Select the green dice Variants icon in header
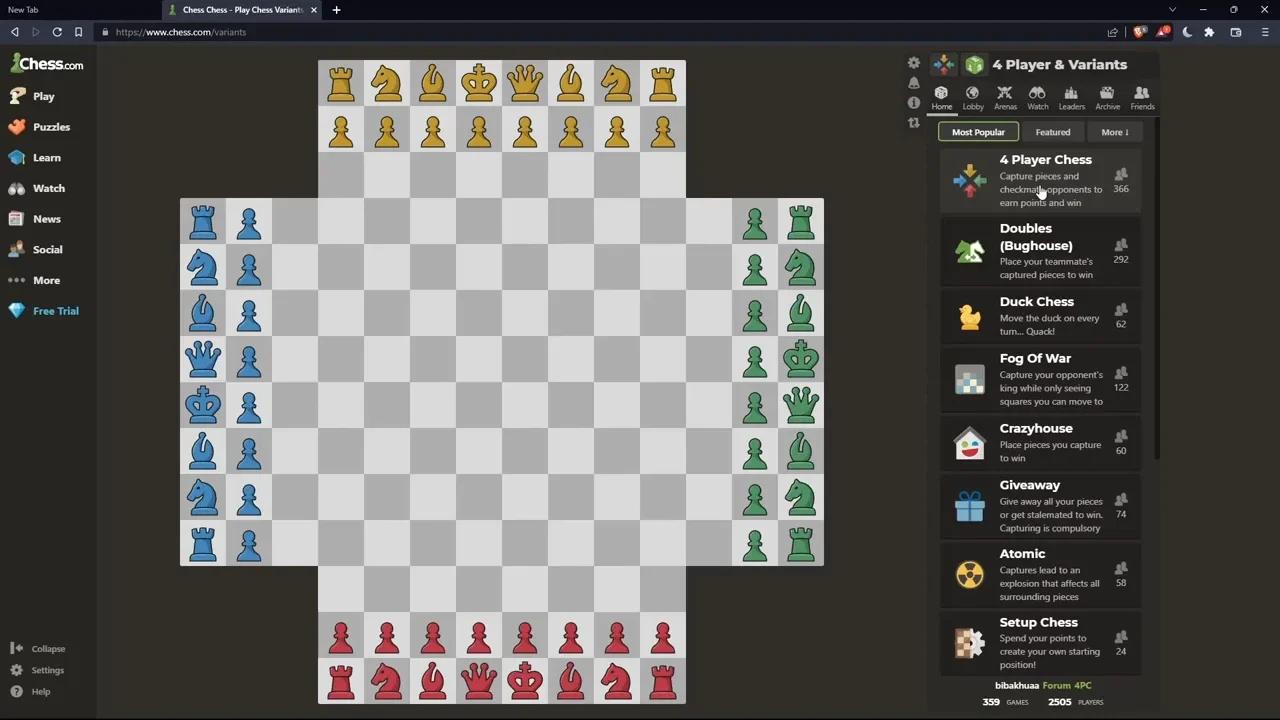This screenshot has height=720, width=1280. 974,65
